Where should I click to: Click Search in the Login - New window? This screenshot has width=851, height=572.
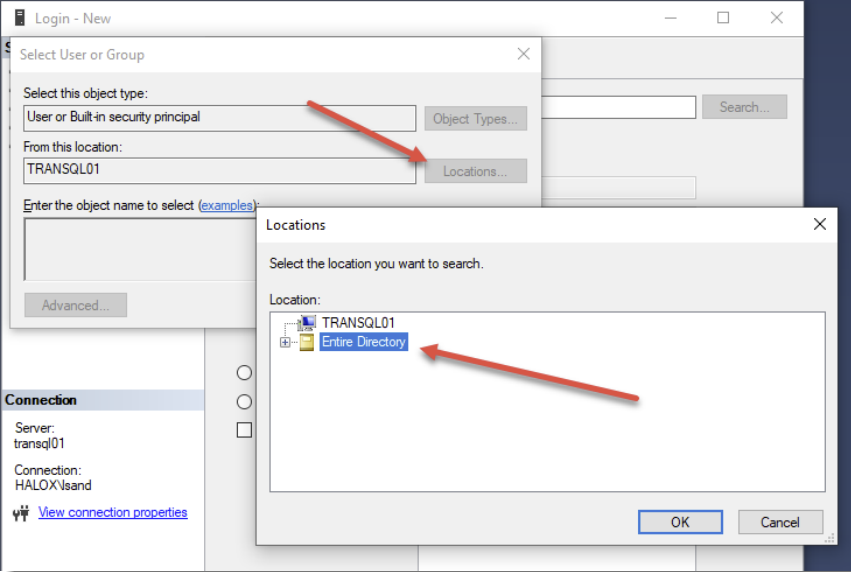coord(744,107)
